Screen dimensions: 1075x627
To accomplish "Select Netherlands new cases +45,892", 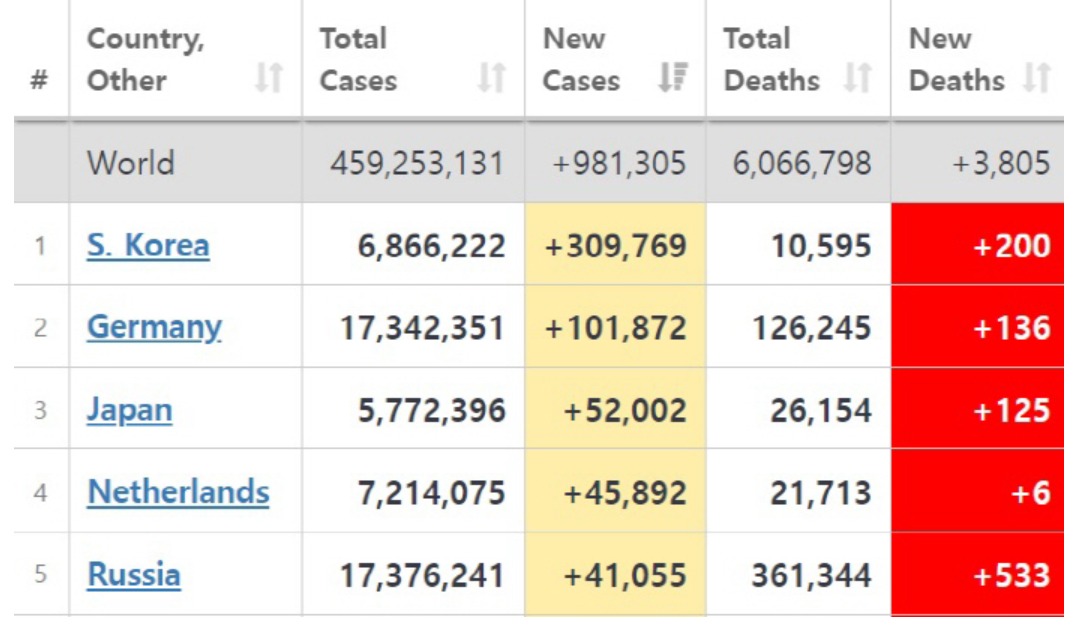I will pos(625,493).
